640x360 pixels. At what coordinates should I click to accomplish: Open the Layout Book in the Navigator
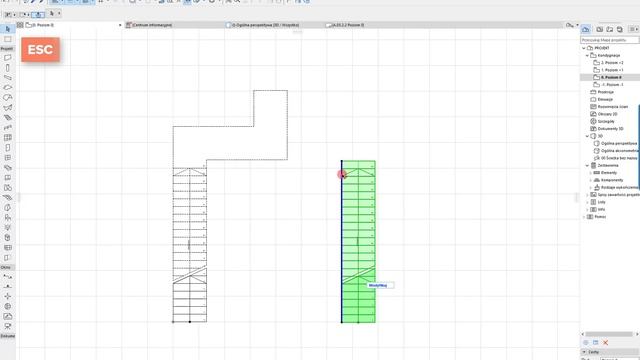pos(610,29)
